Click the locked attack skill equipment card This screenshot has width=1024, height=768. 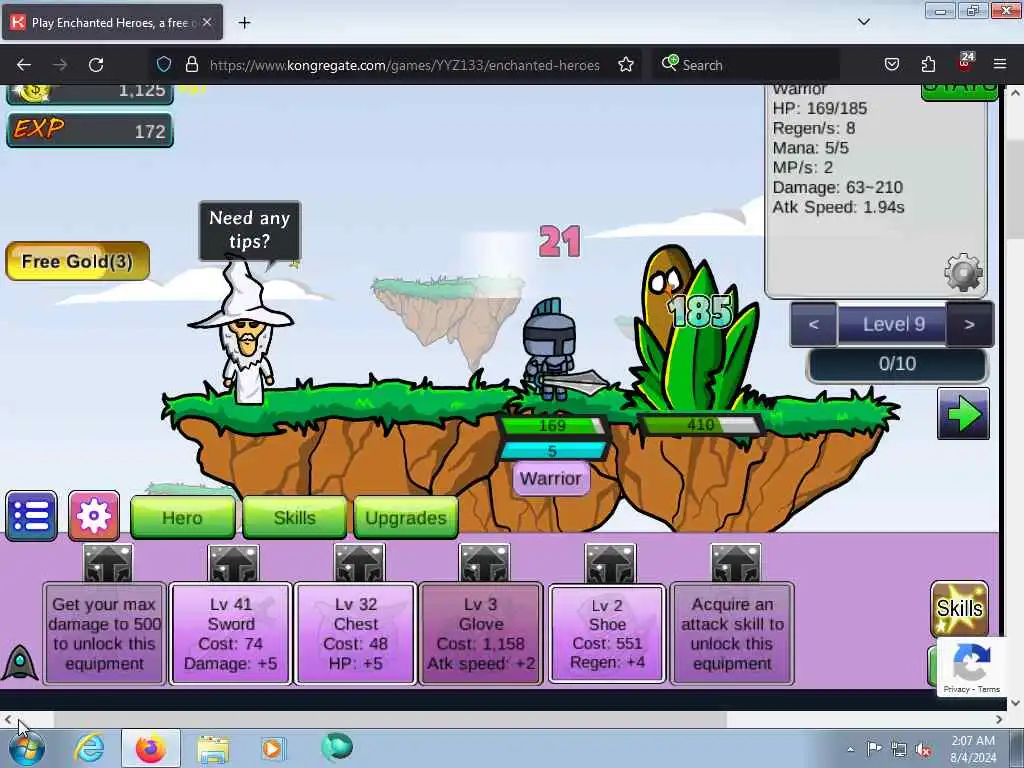(x=732, y=633)
